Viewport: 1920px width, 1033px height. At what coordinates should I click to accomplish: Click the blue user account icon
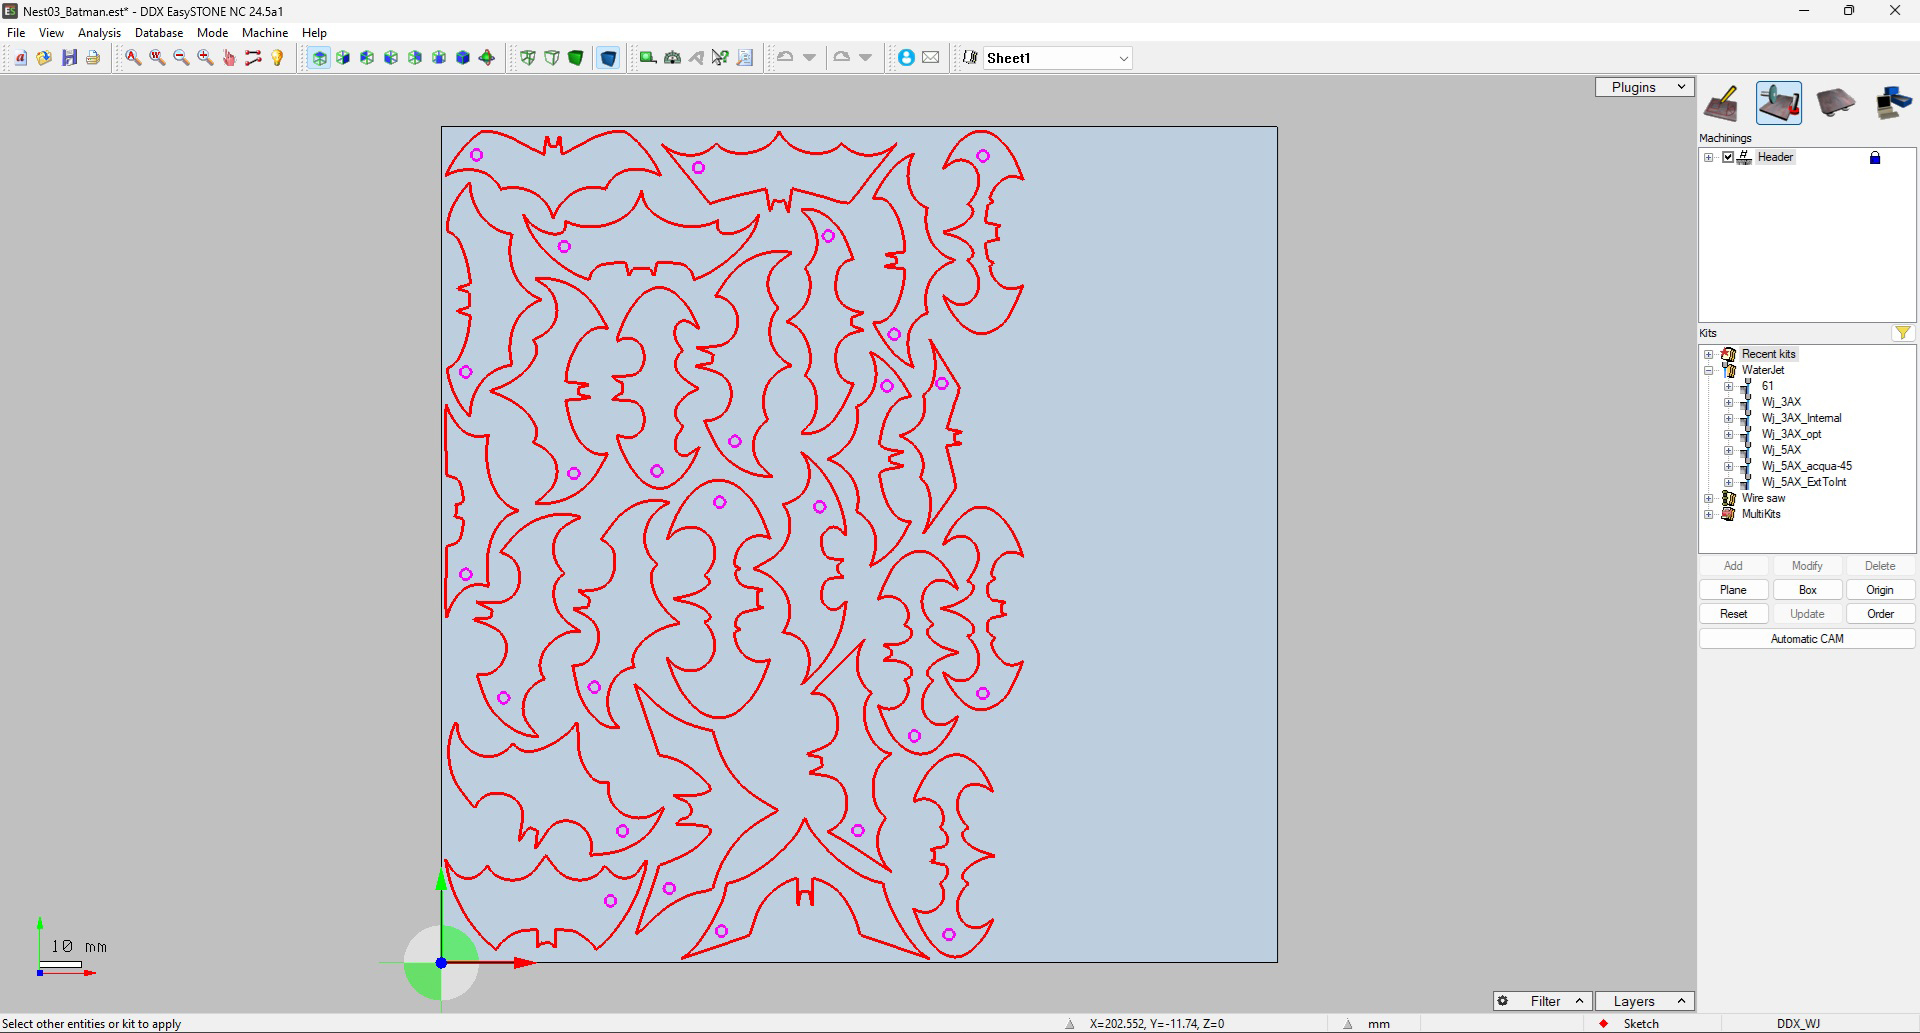[906, 58]
